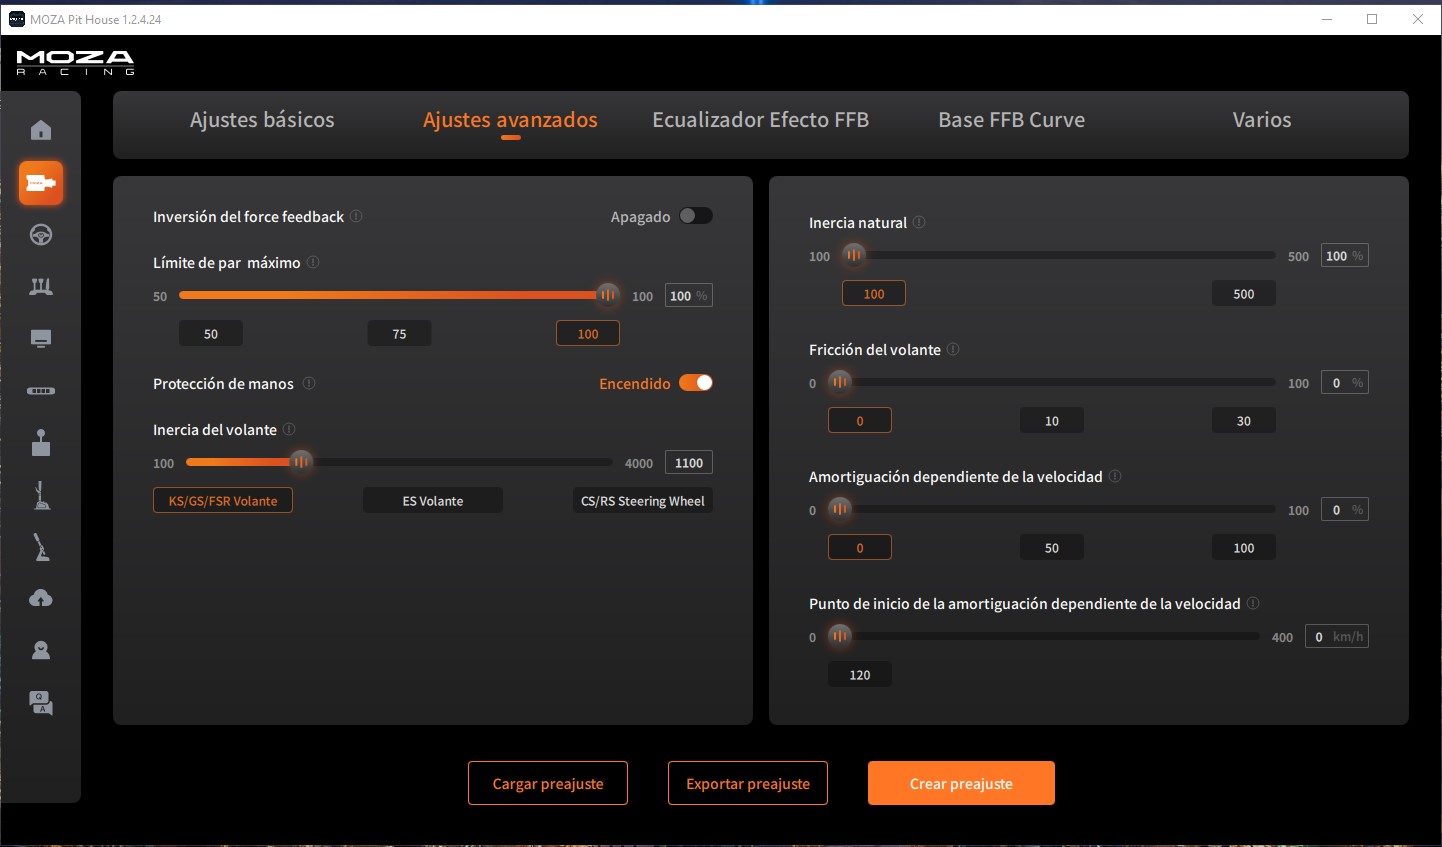The image size is (1442, 847).
Task: Open pedals settings icon
Action: [x=41, y=287]
